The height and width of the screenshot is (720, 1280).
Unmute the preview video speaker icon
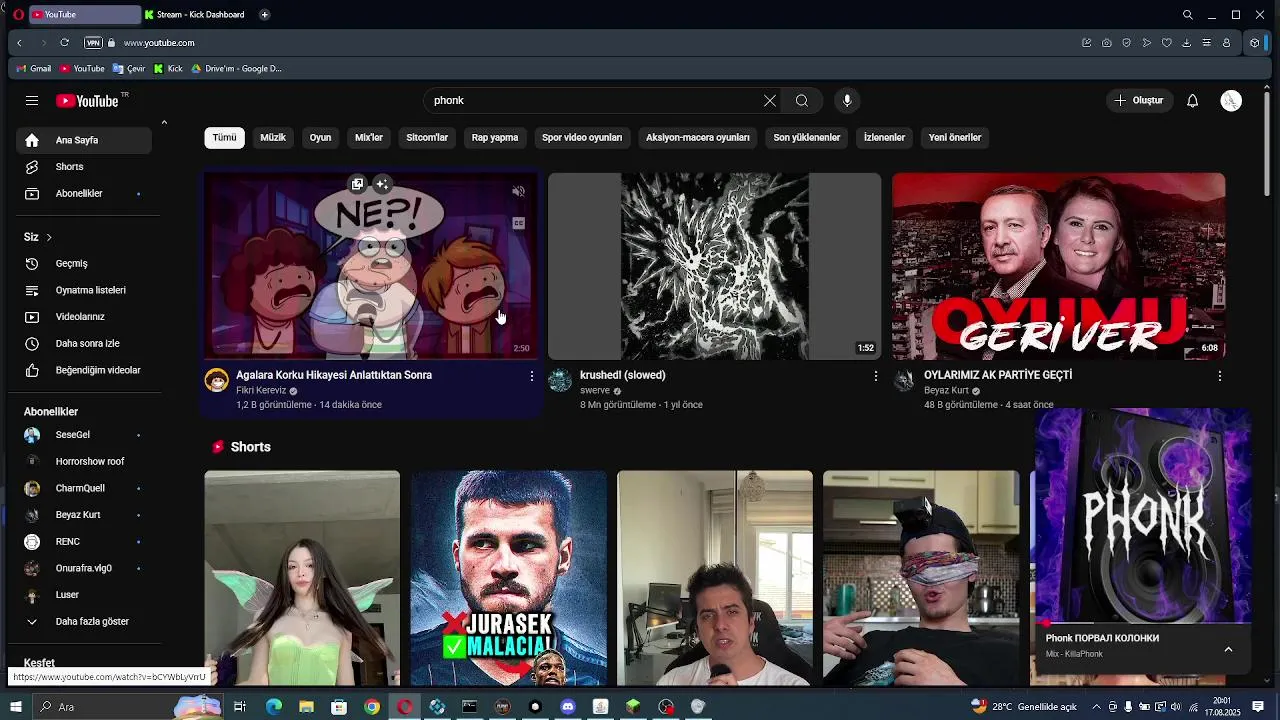[x=518, y=192]
